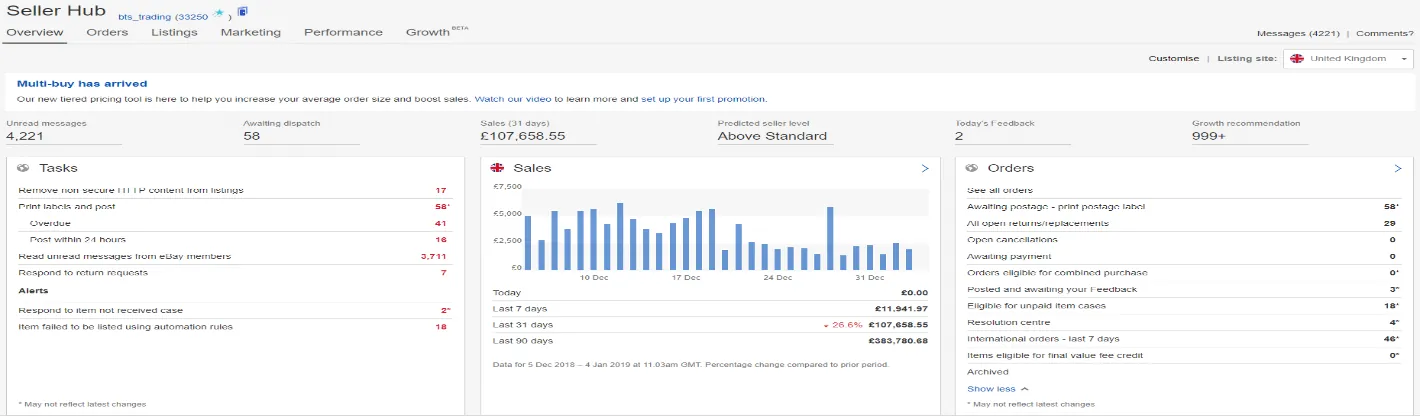The width and height of the screenshot is (1420, 416).
Task: Open Messages (4221) link
Action: click(x=1300, y=34)
